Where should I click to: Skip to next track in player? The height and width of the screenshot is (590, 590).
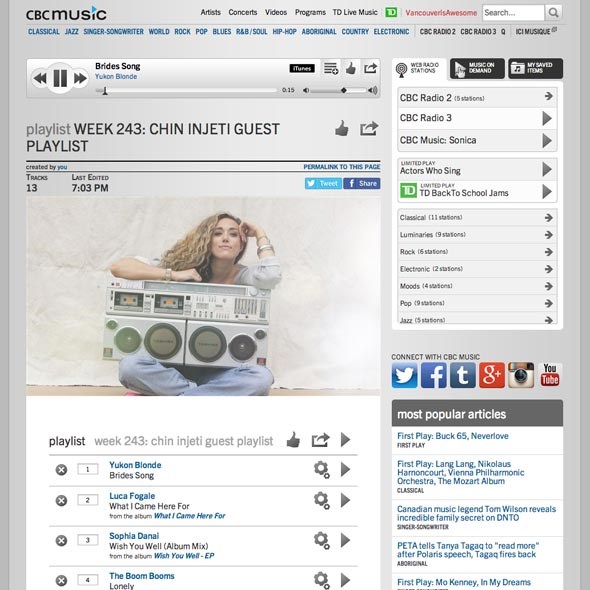pyautogui.click(x=80, y=78)
